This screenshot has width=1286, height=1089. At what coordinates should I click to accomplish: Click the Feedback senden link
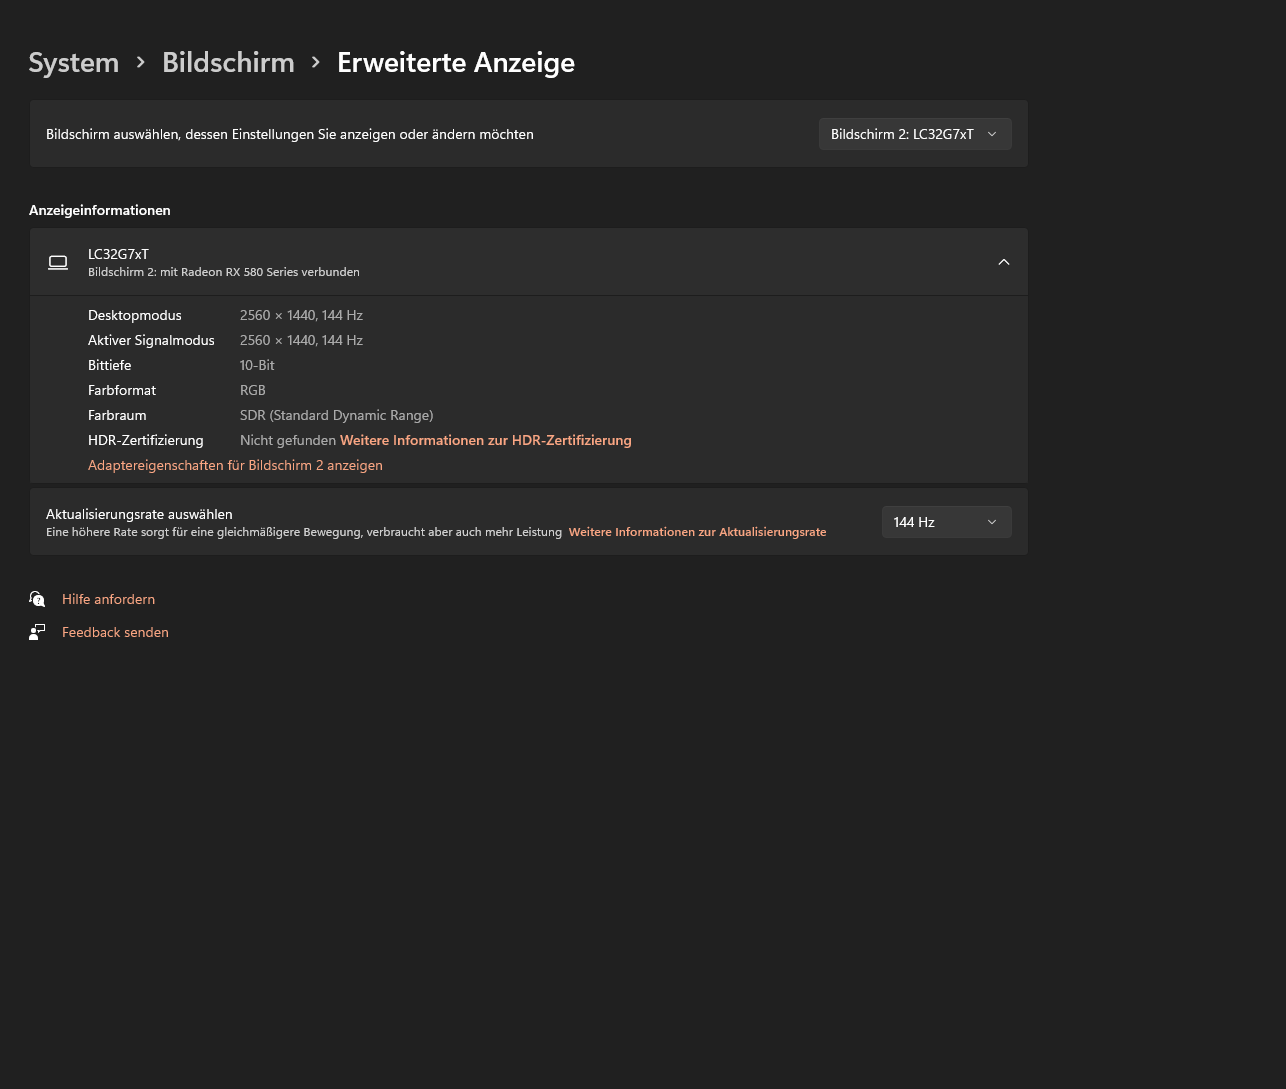click(x=115, y=632)
